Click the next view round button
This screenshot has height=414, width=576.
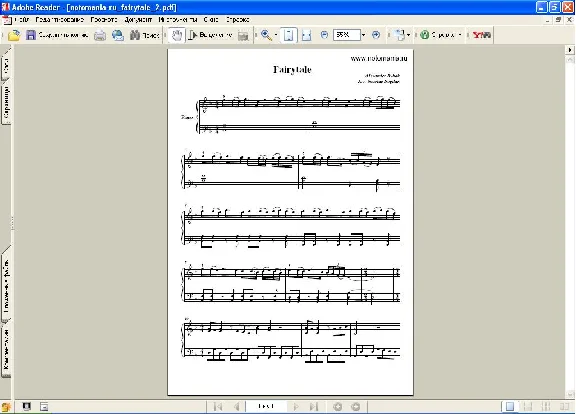point(356,406)
